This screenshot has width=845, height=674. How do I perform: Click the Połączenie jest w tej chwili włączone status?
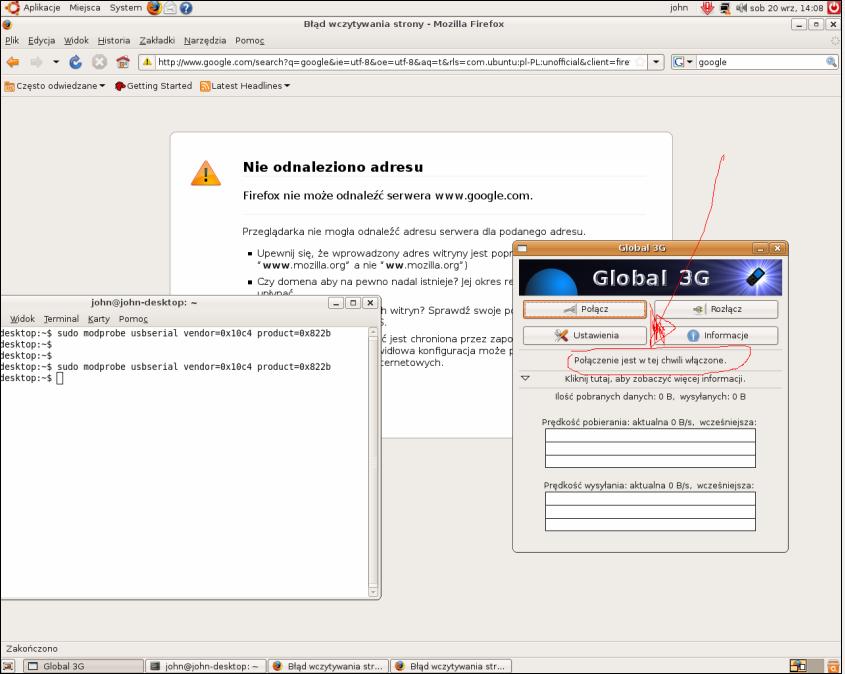[650, 360]
